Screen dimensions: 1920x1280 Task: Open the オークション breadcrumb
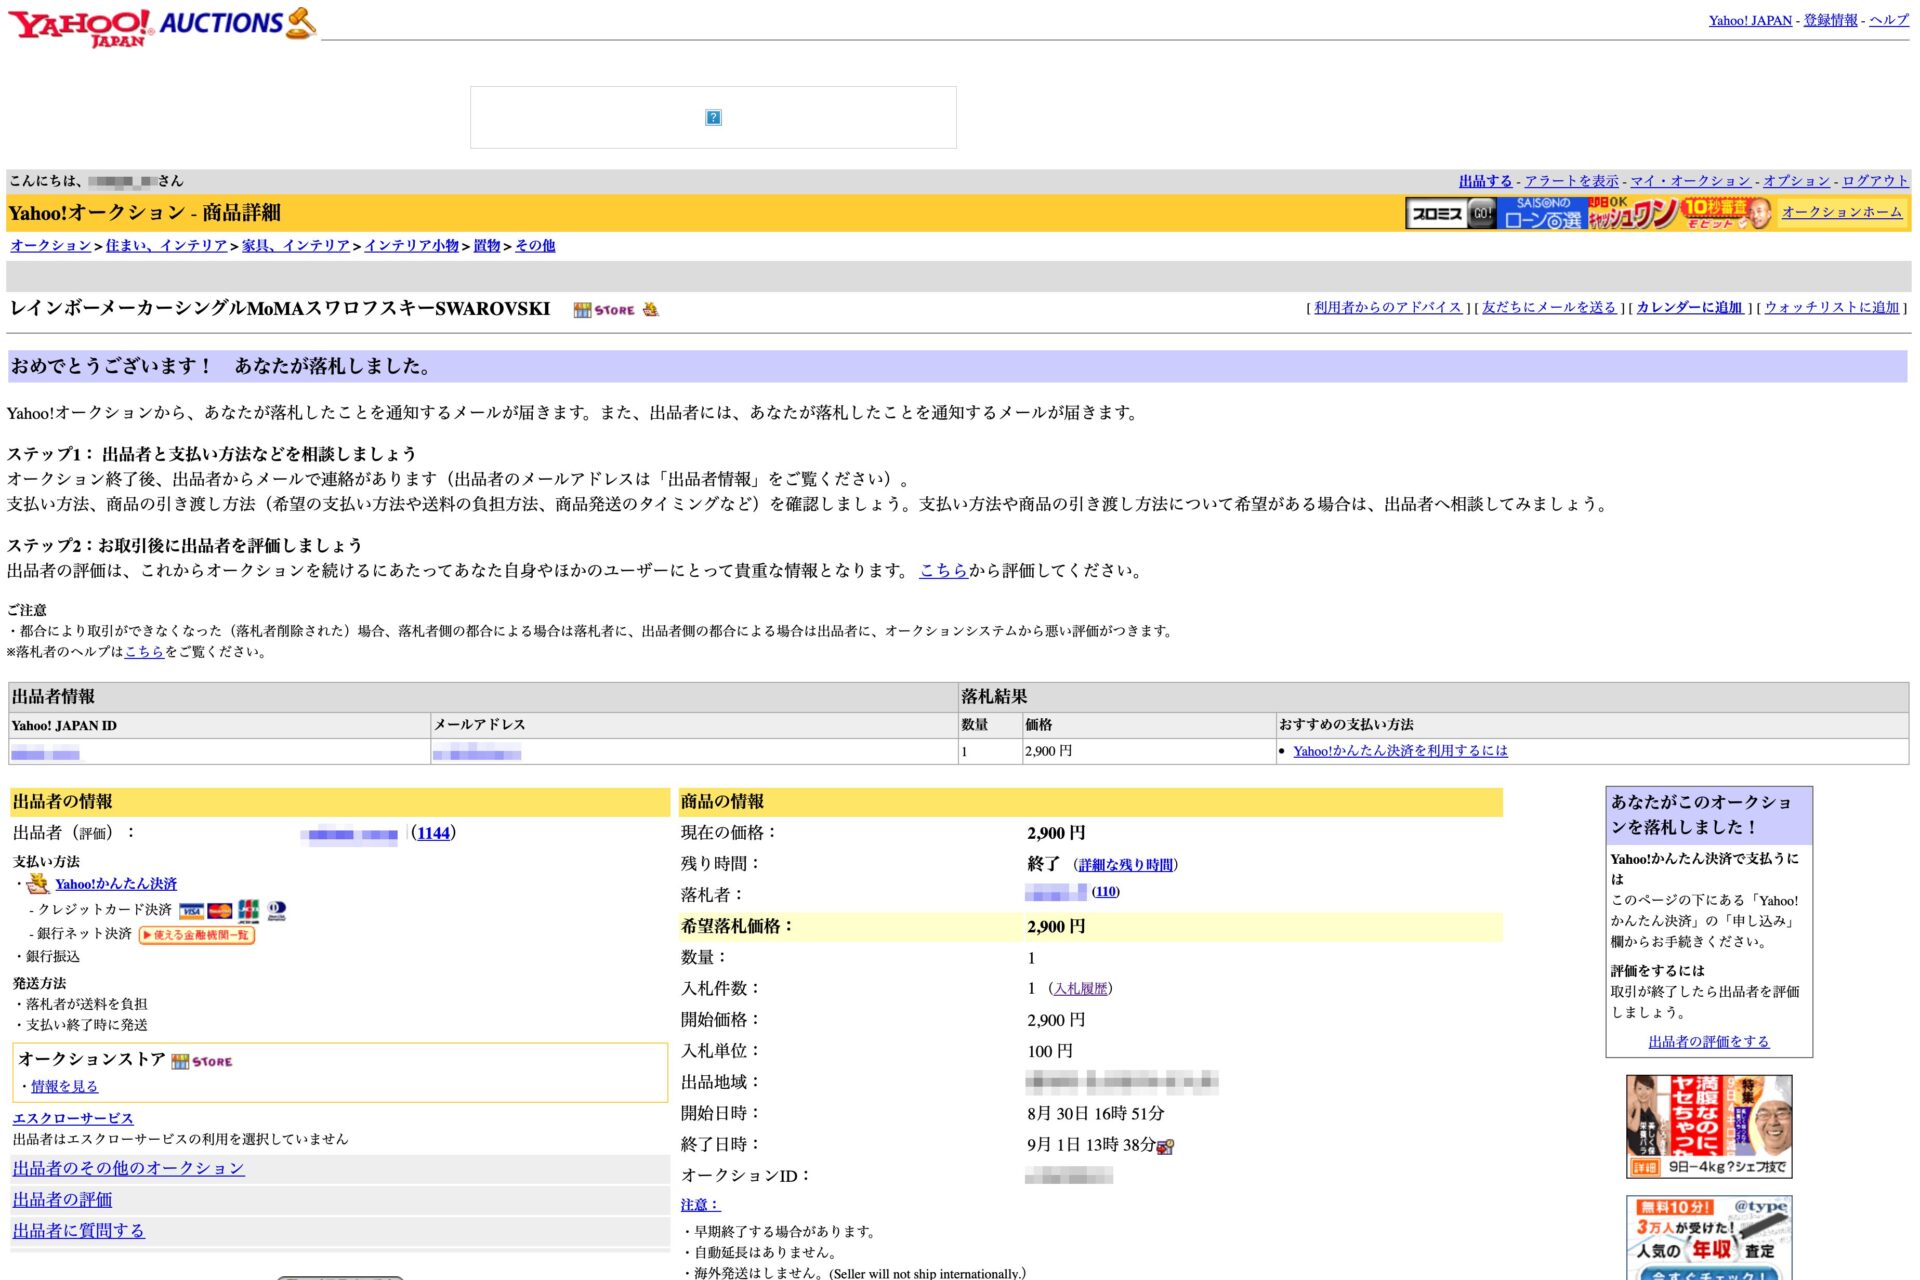[x=51, y=245]
